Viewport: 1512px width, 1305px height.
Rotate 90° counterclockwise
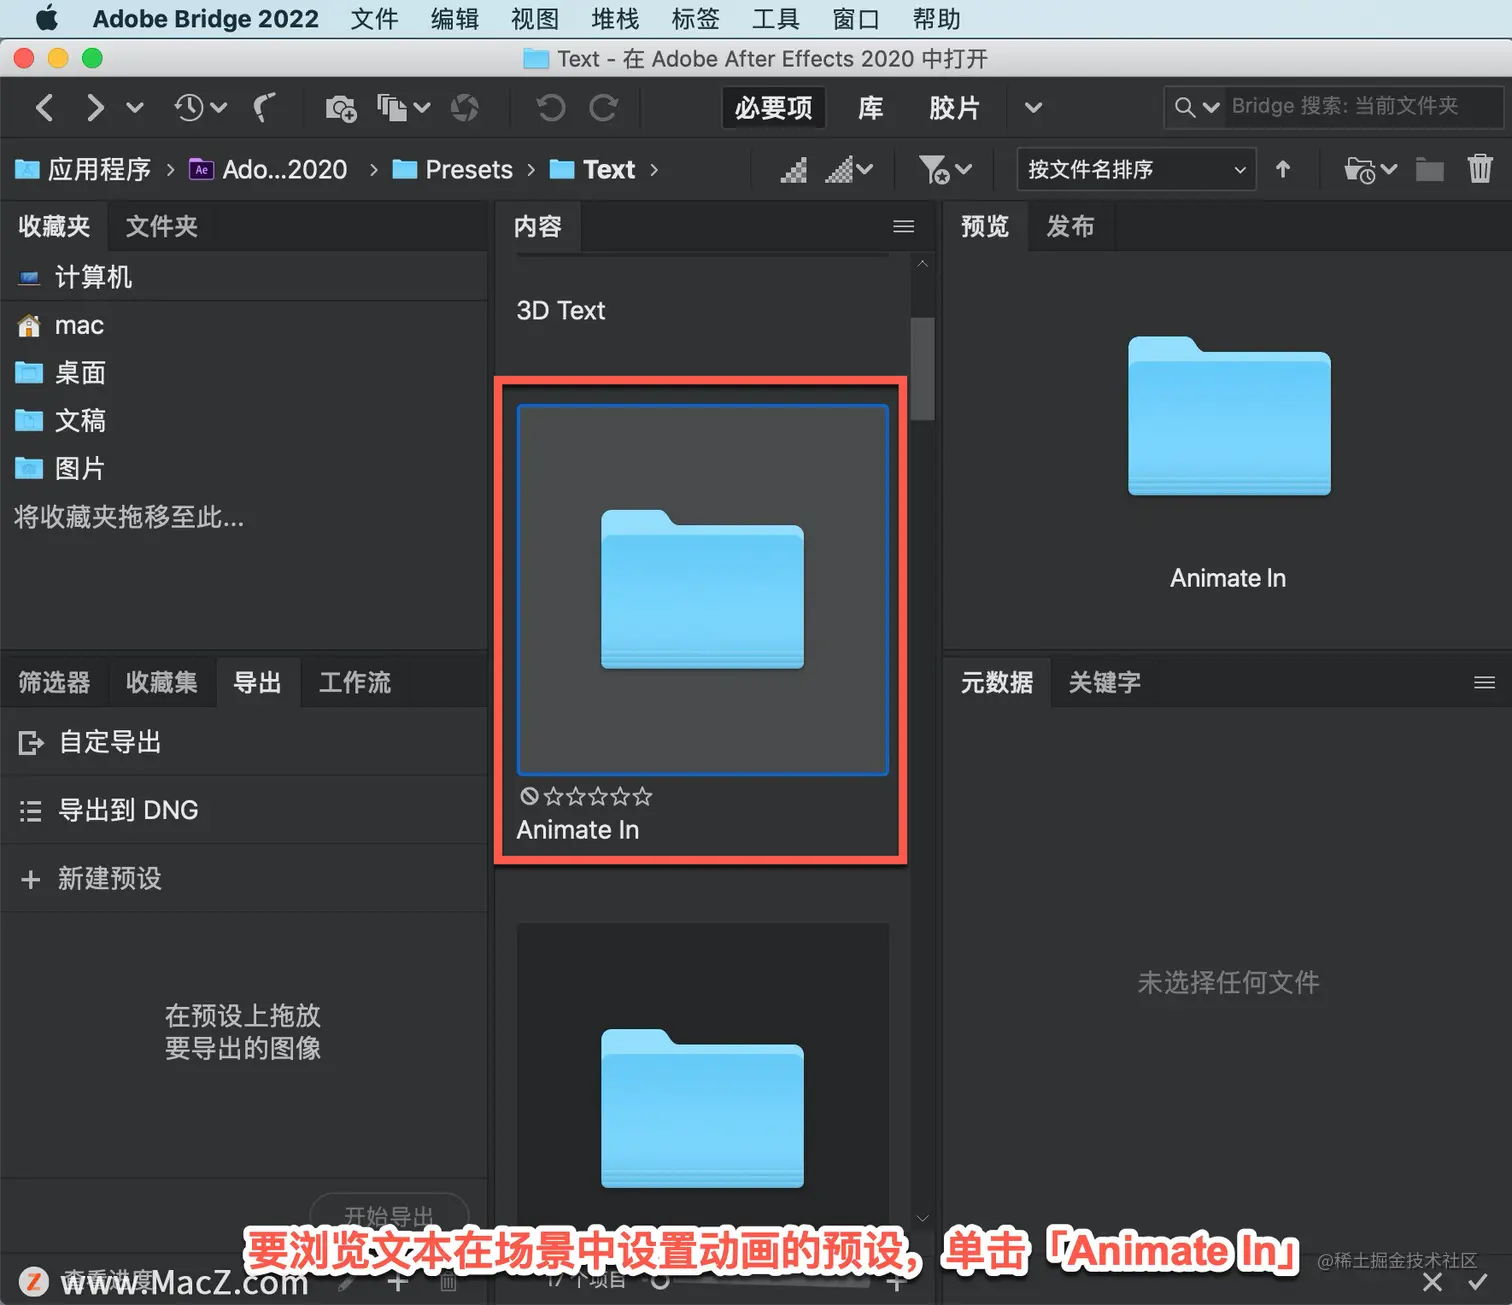click(x=551, y=107)
